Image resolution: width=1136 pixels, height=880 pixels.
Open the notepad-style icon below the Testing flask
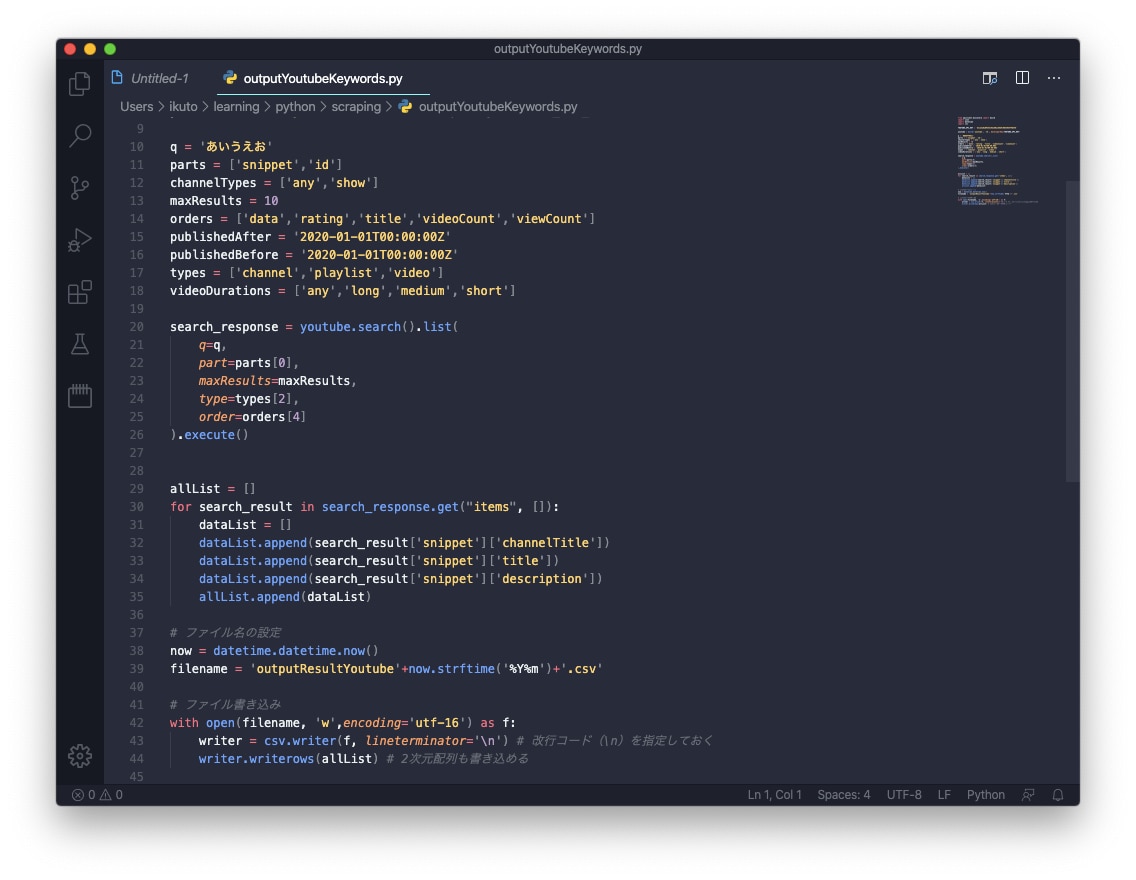click(x=80, y=395)
